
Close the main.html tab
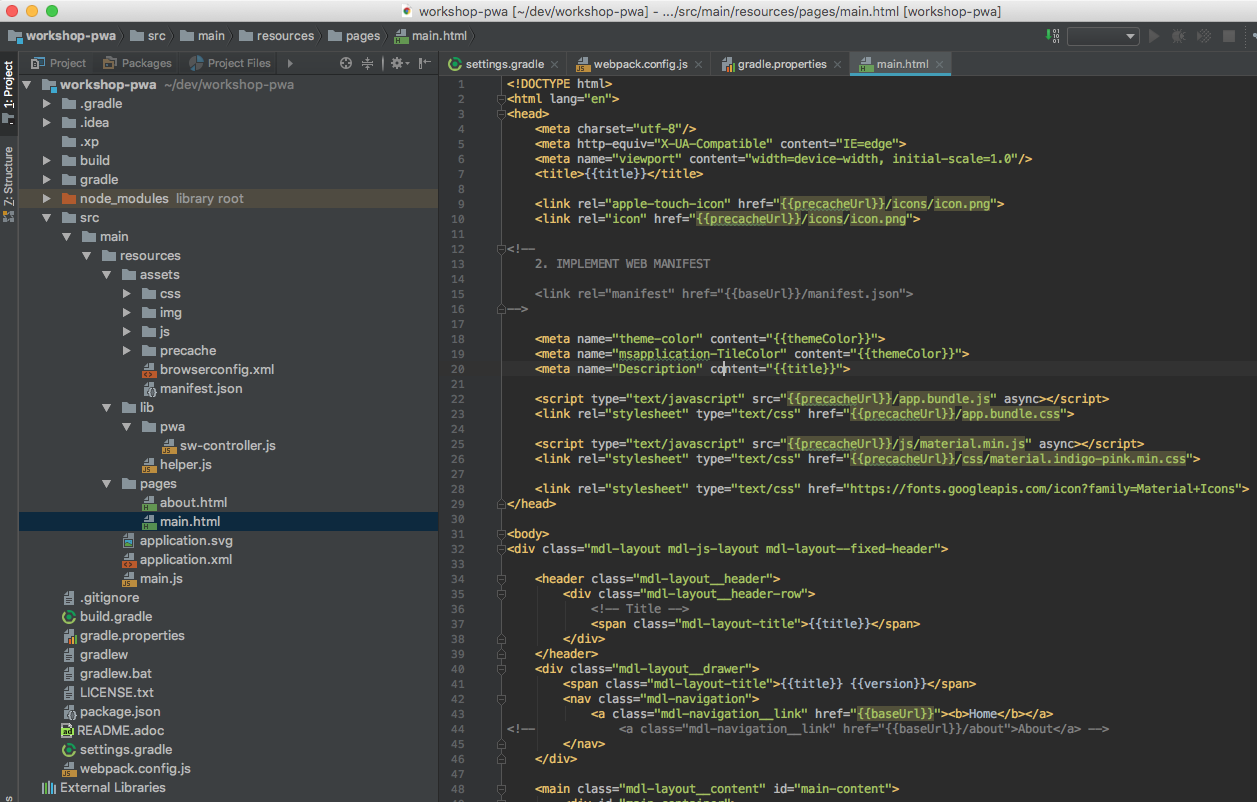click(940, 64)
